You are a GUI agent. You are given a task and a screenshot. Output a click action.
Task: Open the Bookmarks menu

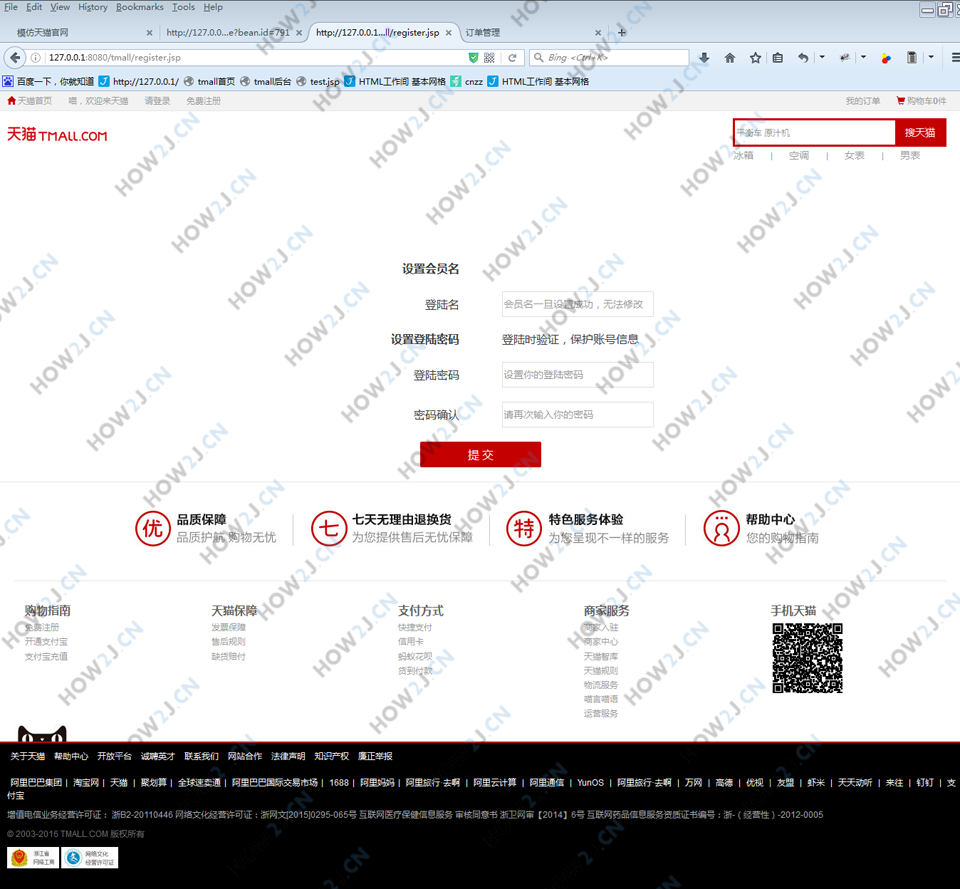(140, 7)
